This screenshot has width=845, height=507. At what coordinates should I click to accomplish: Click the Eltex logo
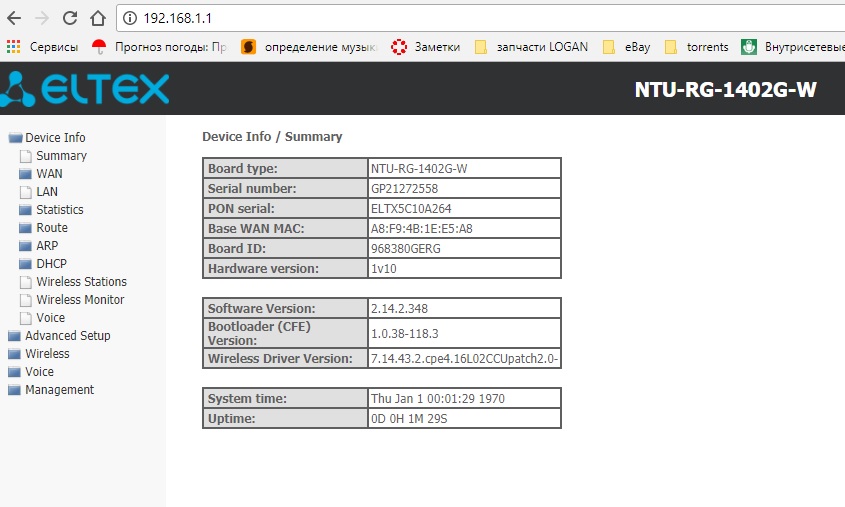pyautogui.click(x=85, y=88)
